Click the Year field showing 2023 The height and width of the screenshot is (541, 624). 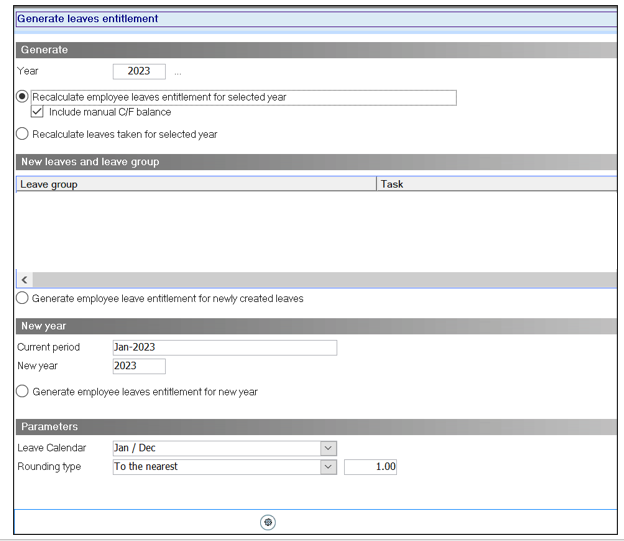[x=139, y=72]
